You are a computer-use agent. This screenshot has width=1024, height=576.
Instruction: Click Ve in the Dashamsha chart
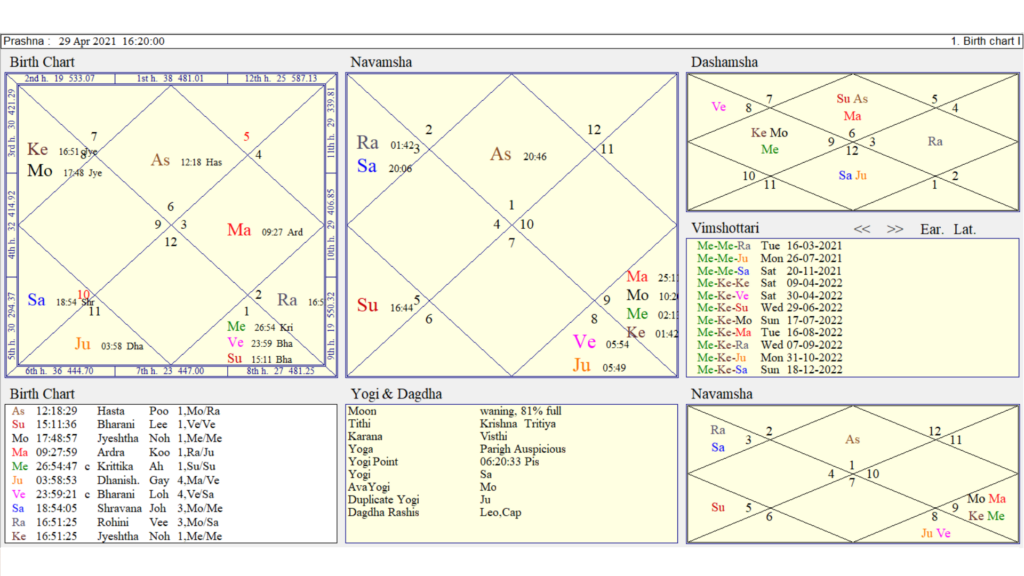coord(718,106)
